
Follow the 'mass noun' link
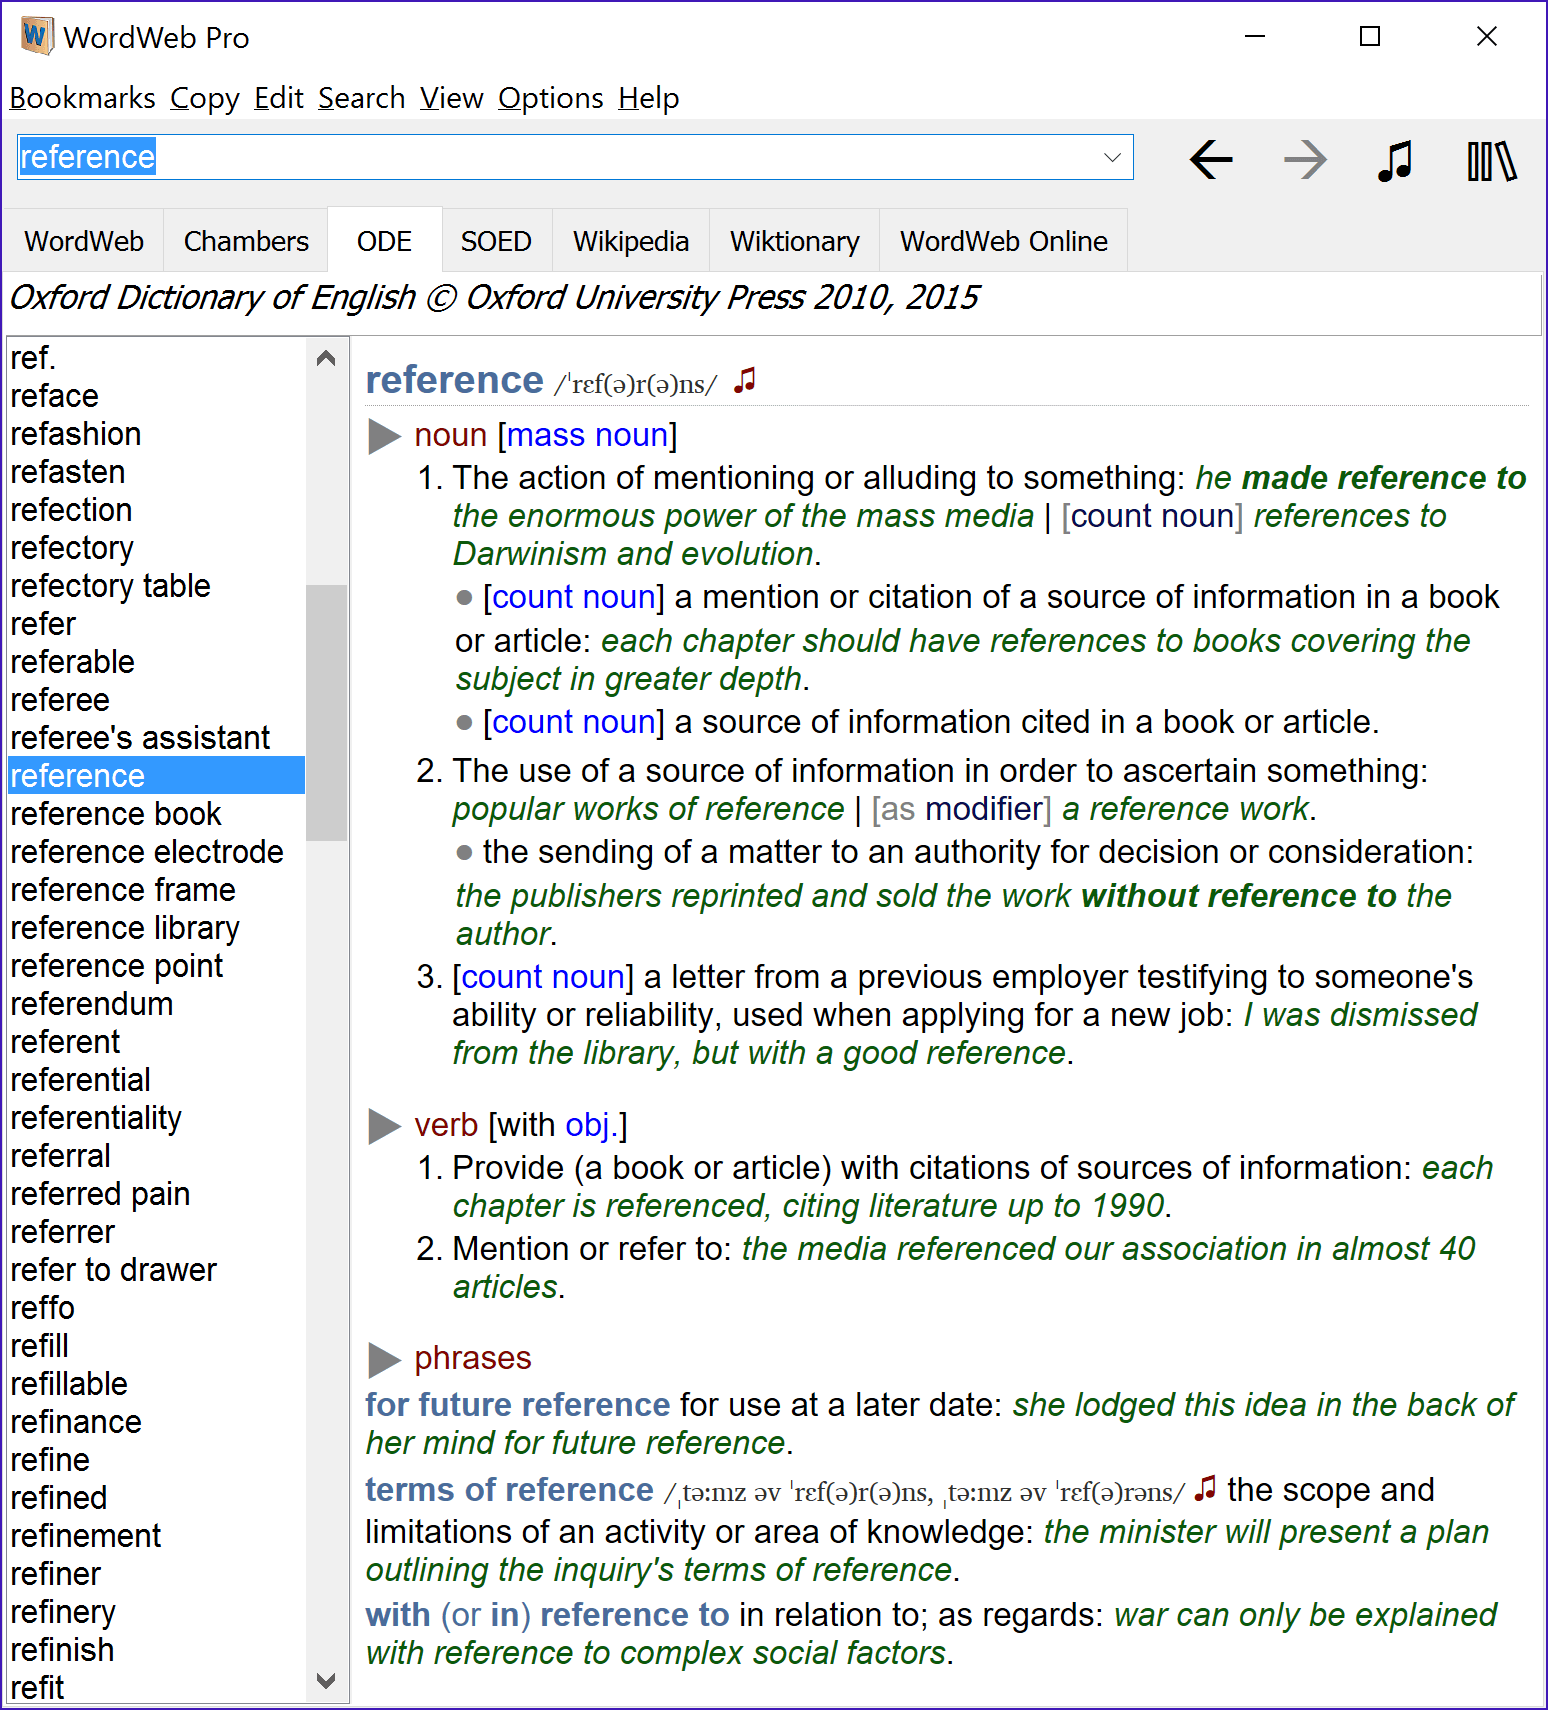[x=587, y=435]
